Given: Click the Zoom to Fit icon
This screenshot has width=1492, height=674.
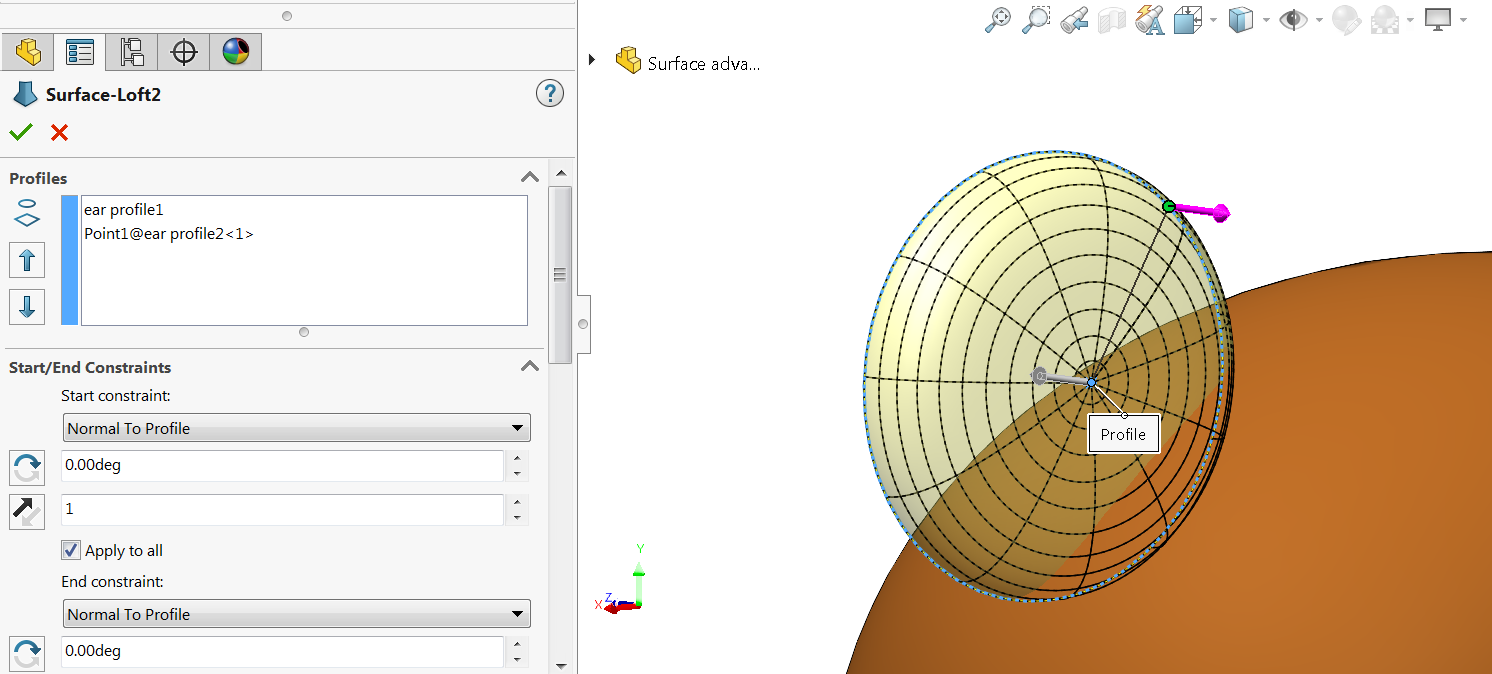Looking at the screenshot, I should 998,20.
